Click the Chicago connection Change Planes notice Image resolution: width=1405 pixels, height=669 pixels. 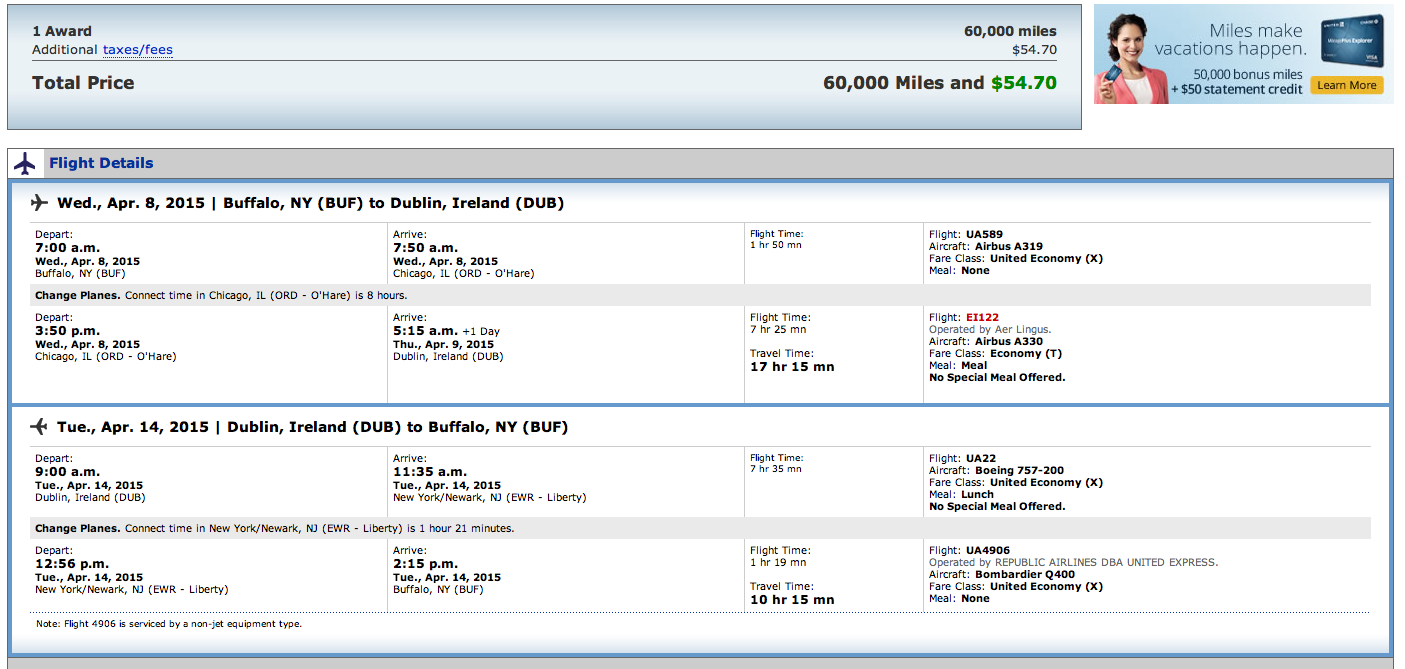point(221,295)
